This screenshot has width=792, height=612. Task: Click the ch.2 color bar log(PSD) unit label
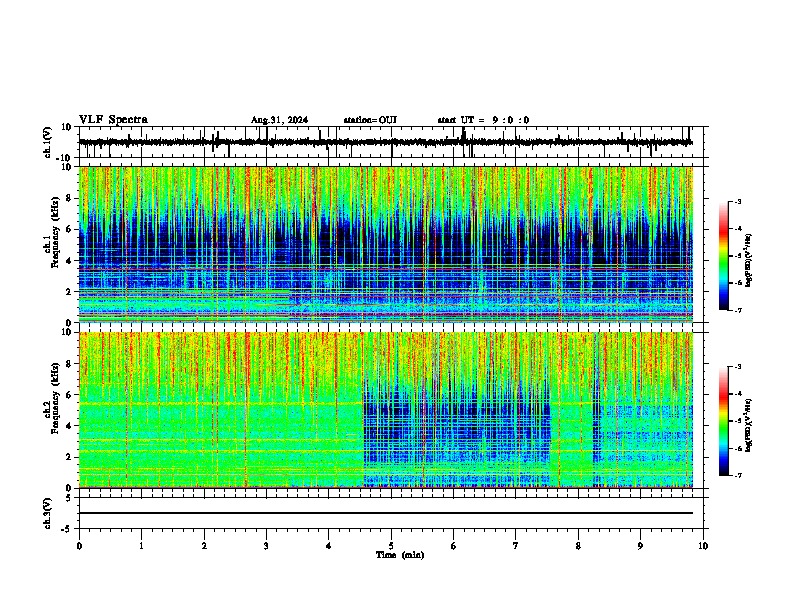click(x=749, y=425)
